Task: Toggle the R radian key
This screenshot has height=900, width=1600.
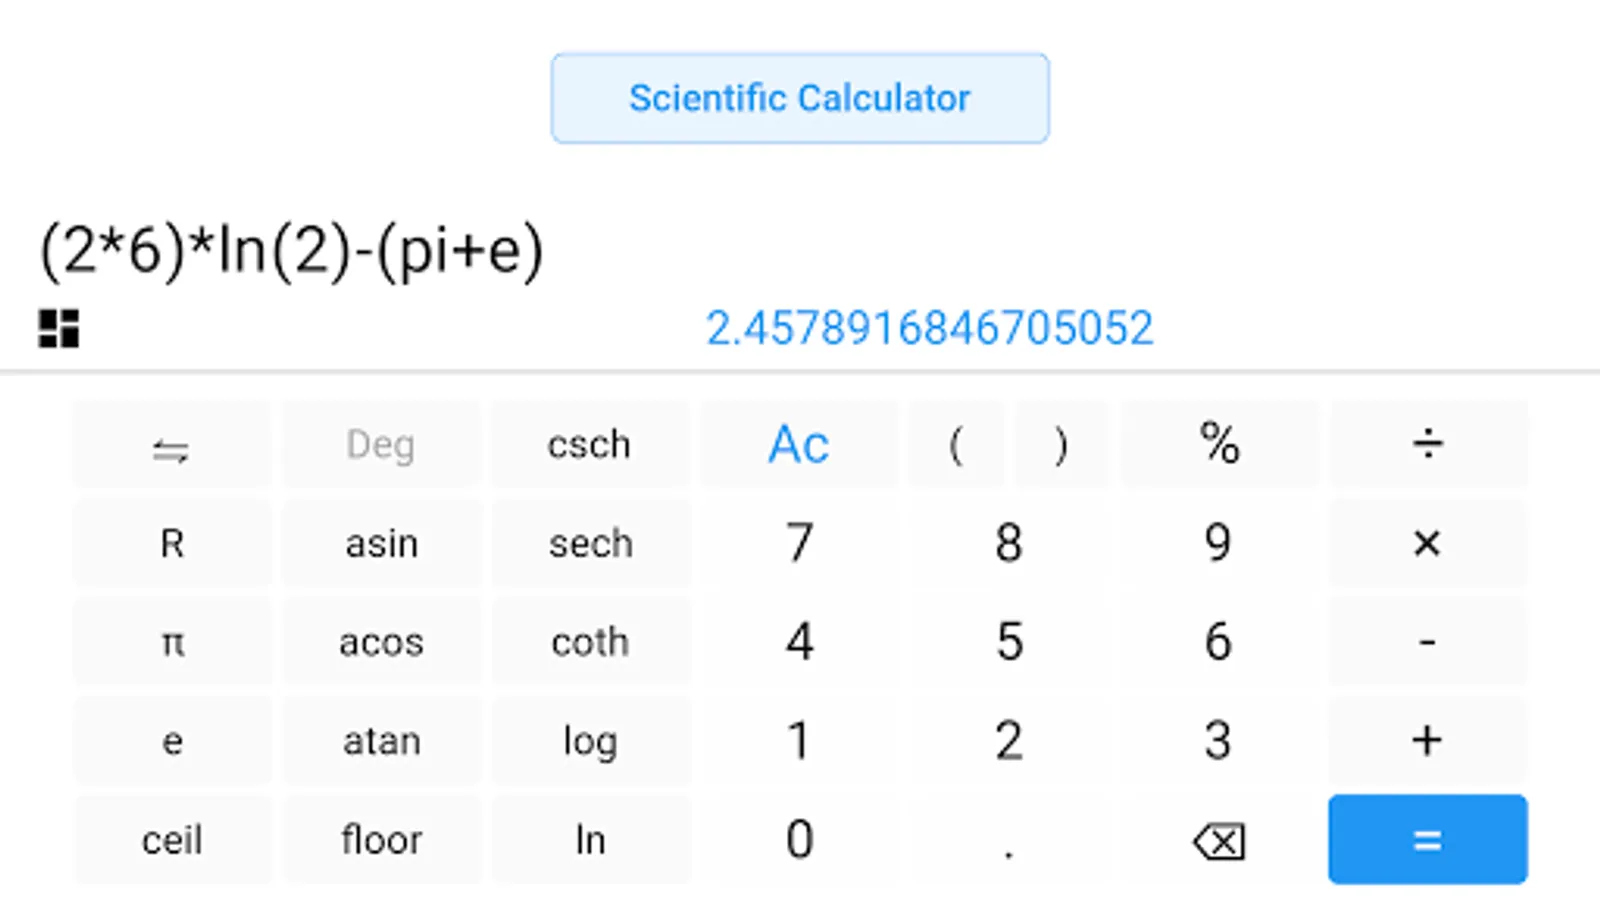Action: click(172, 544)
